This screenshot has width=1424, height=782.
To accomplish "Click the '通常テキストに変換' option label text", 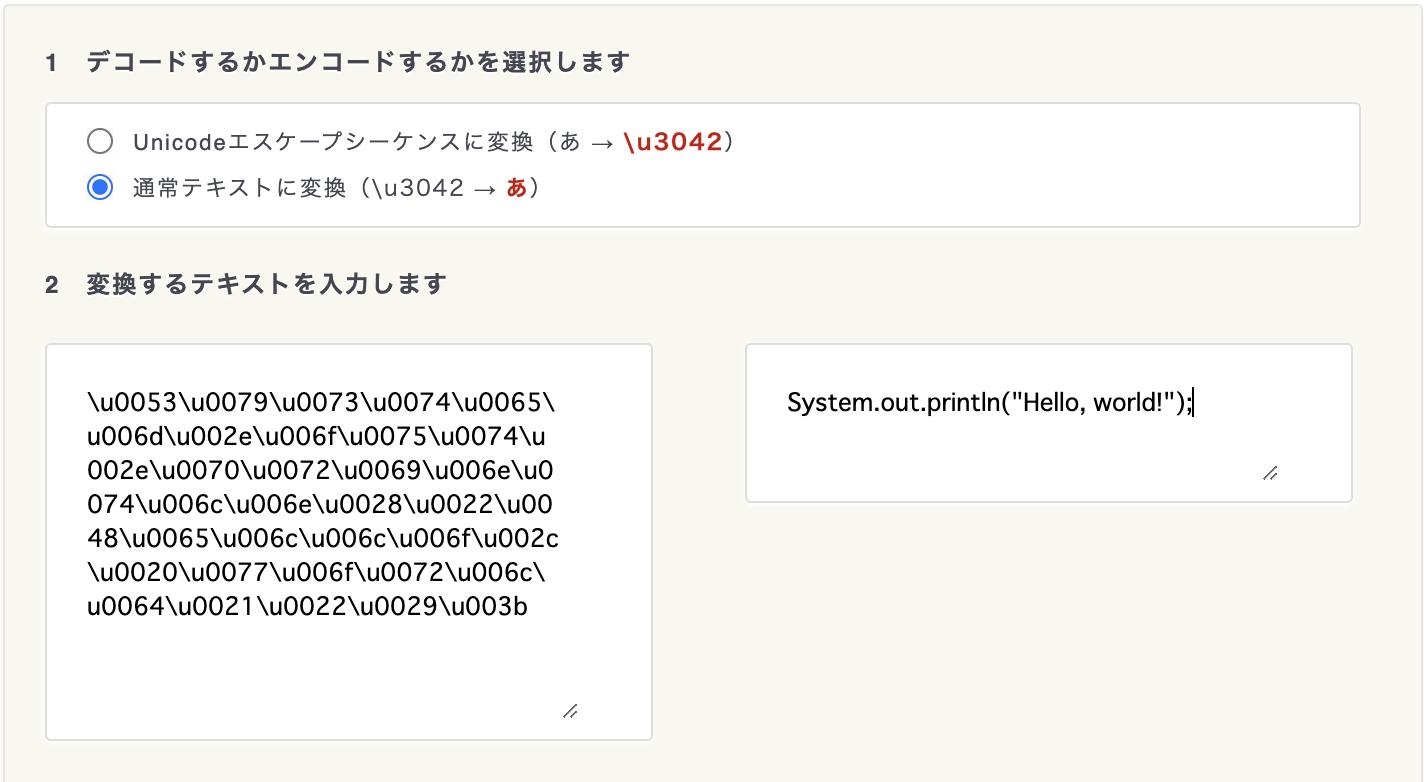I will coord(238,188).
